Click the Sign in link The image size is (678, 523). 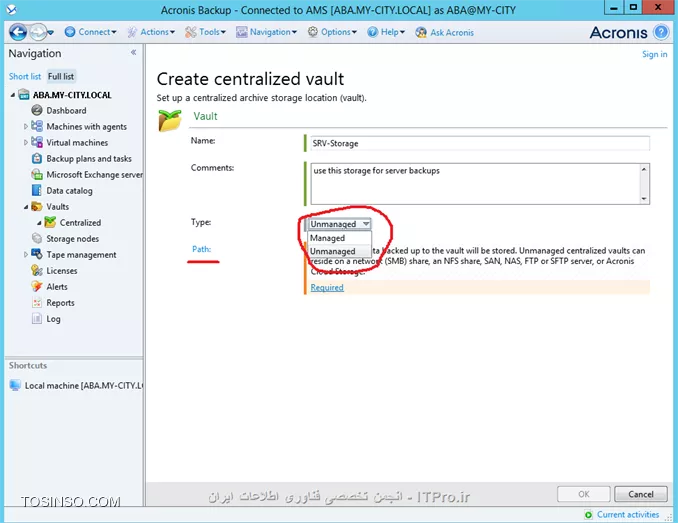point(654,54)
